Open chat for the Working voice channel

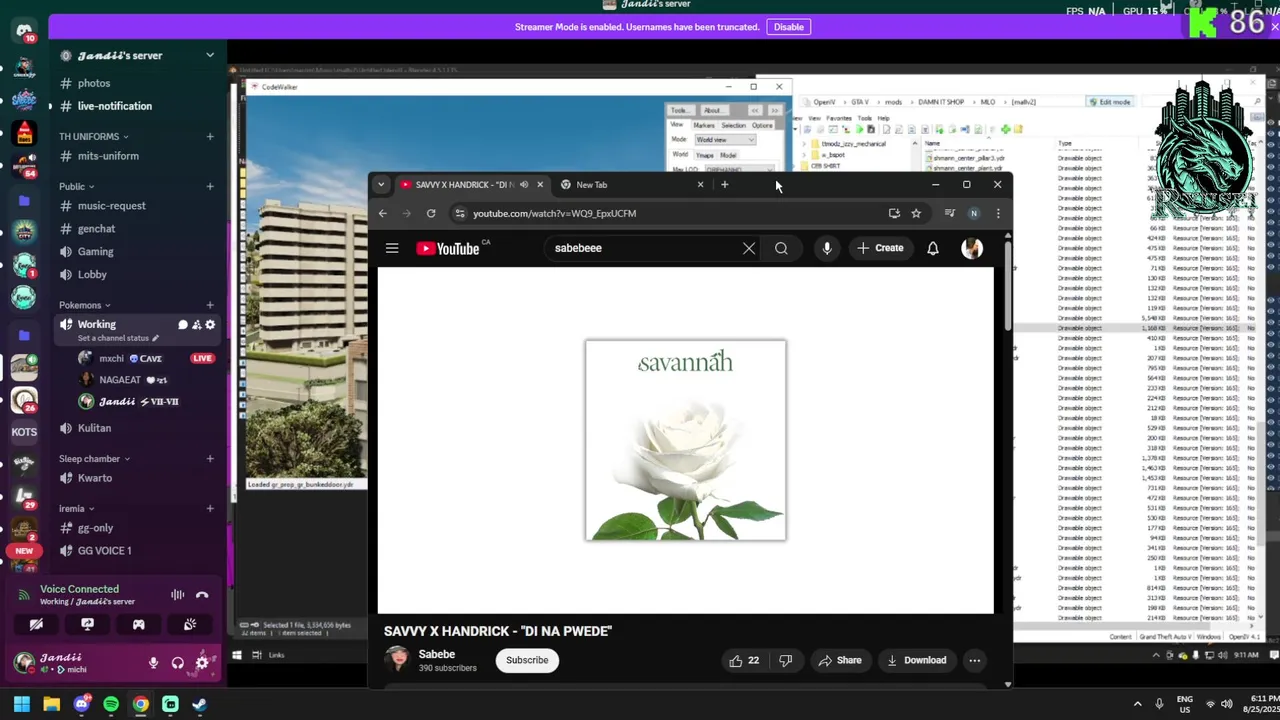182,324
